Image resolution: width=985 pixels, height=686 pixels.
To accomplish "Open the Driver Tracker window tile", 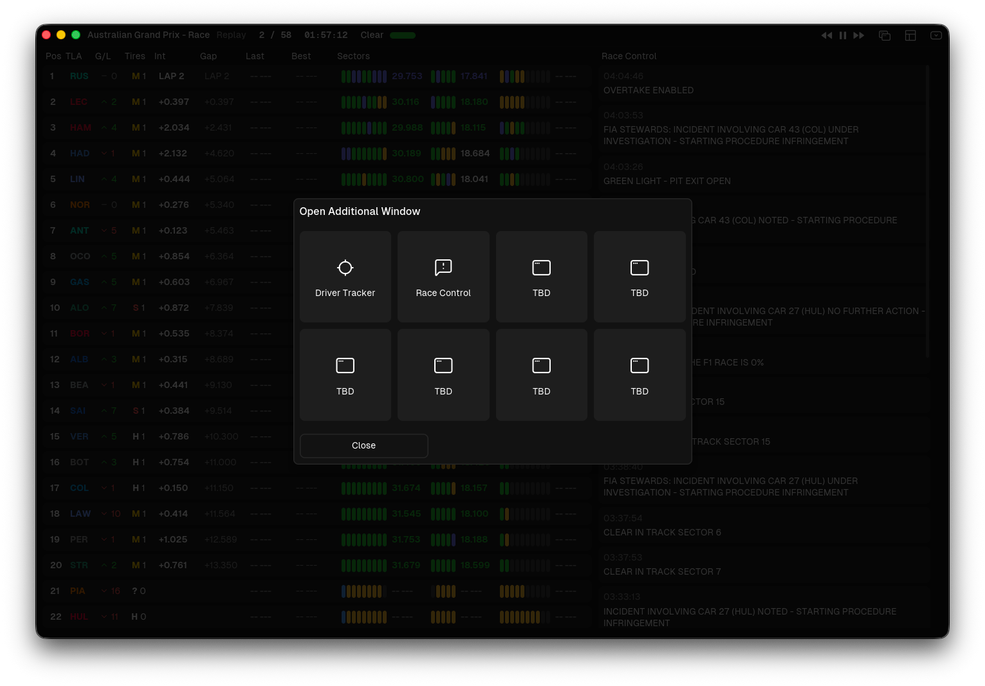I will click(x=345, y=276).
